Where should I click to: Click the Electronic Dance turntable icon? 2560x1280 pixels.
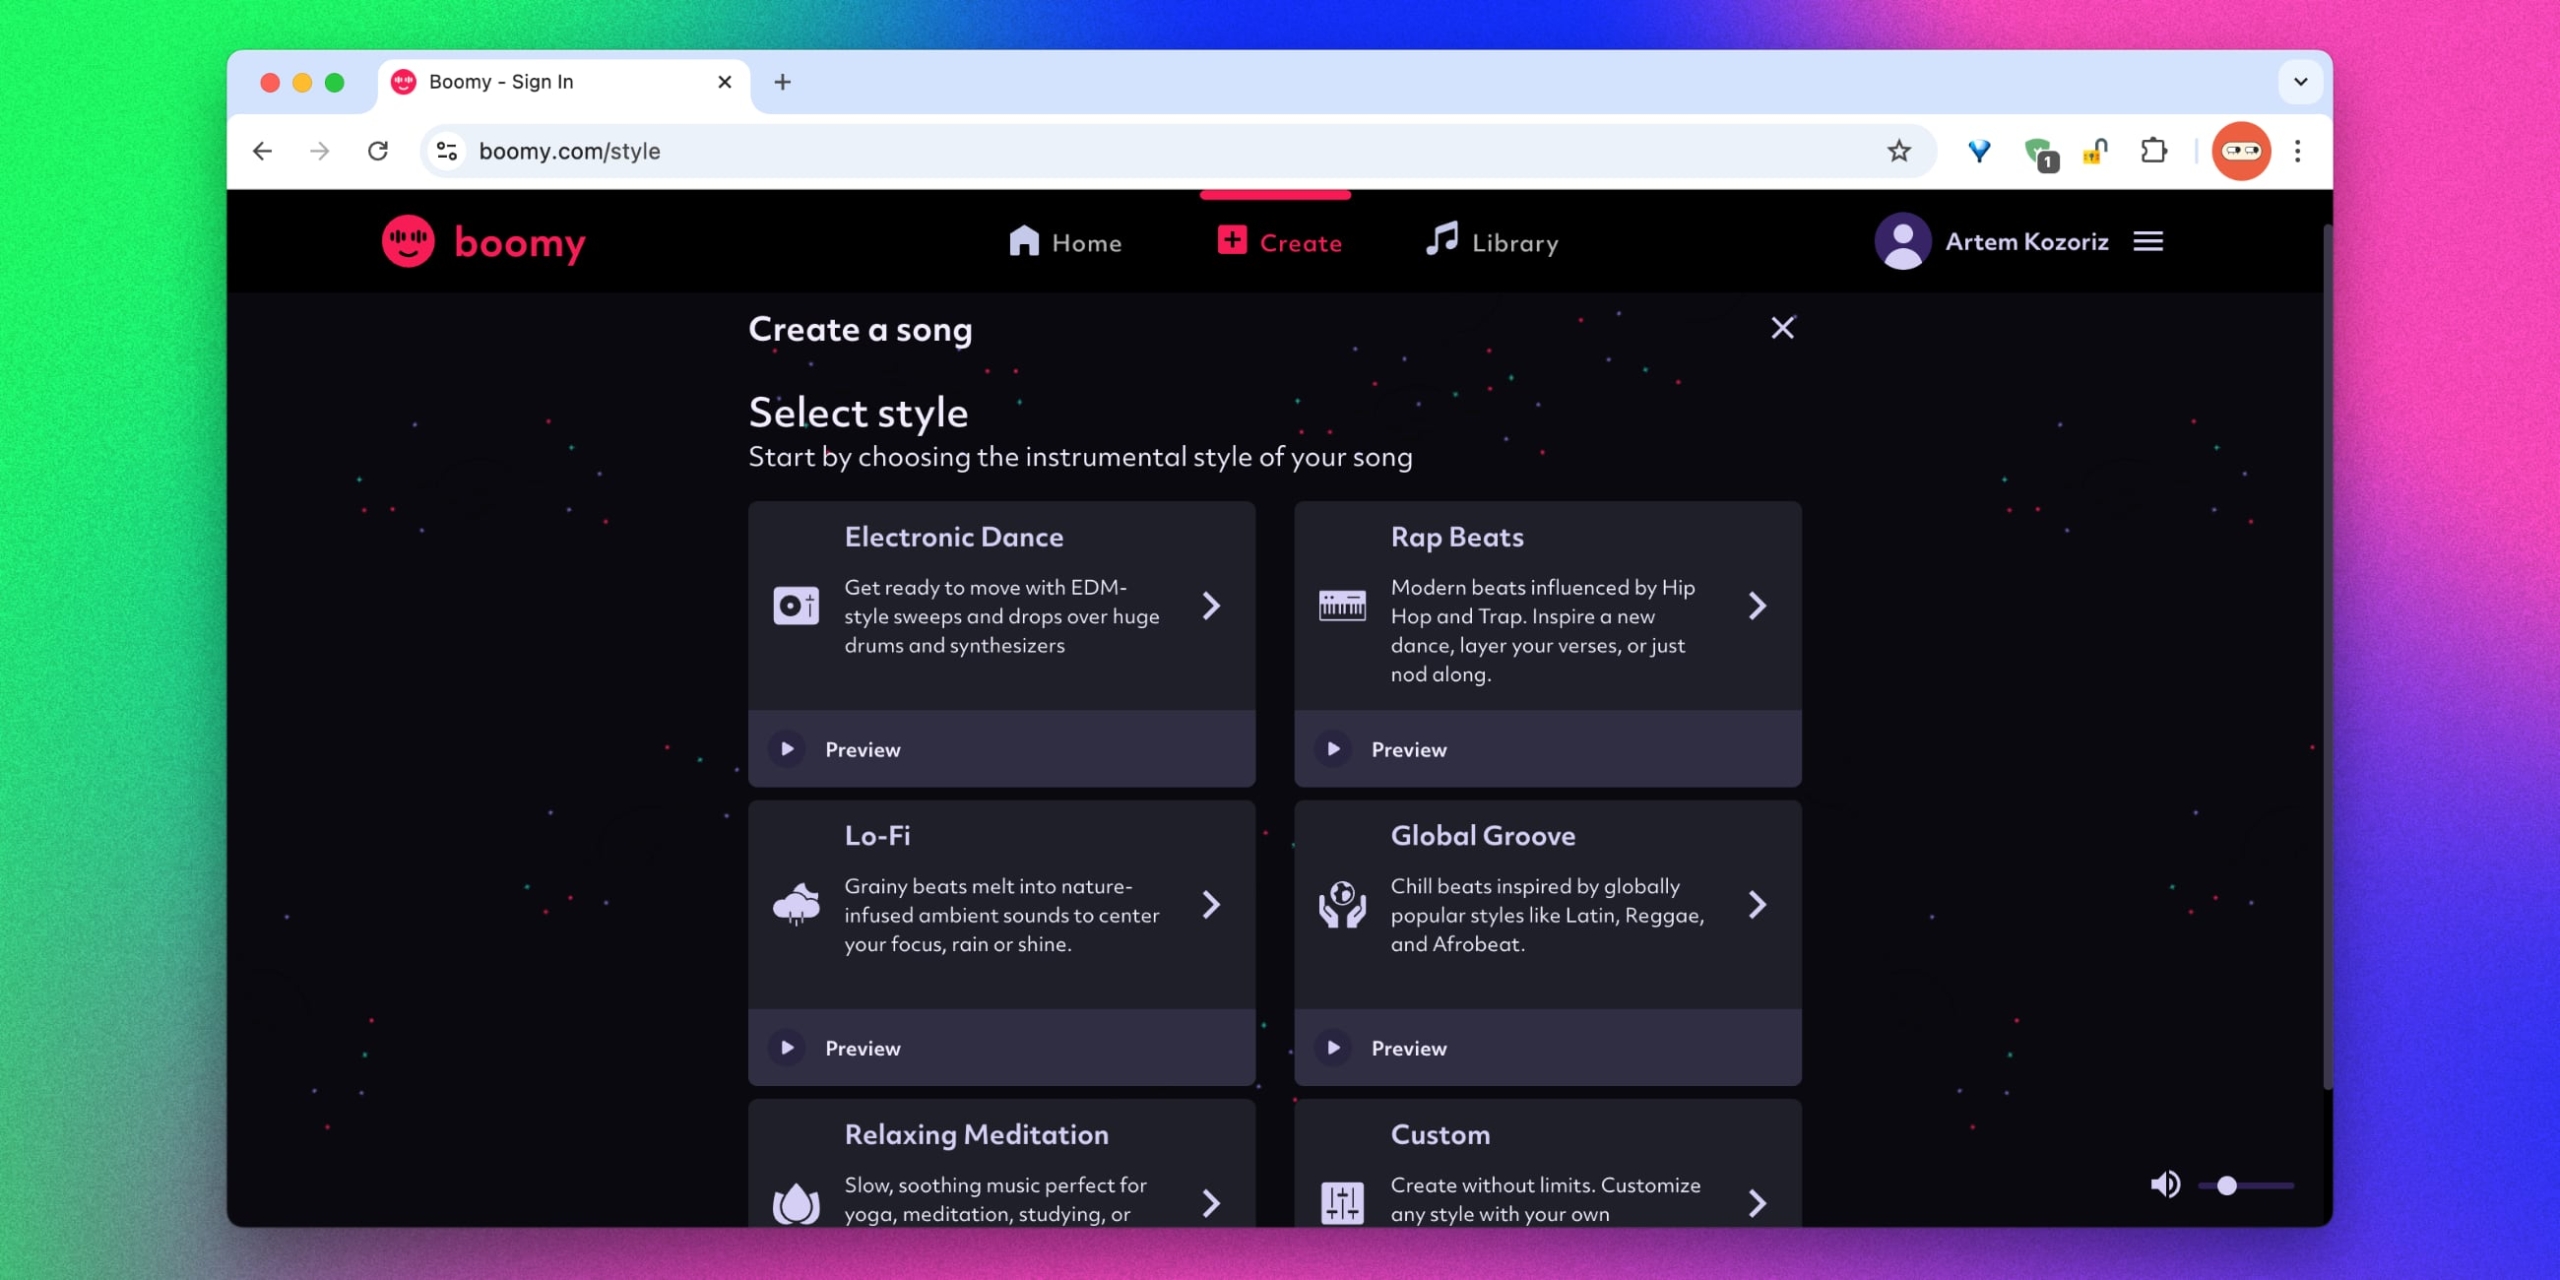pos(796,606)
